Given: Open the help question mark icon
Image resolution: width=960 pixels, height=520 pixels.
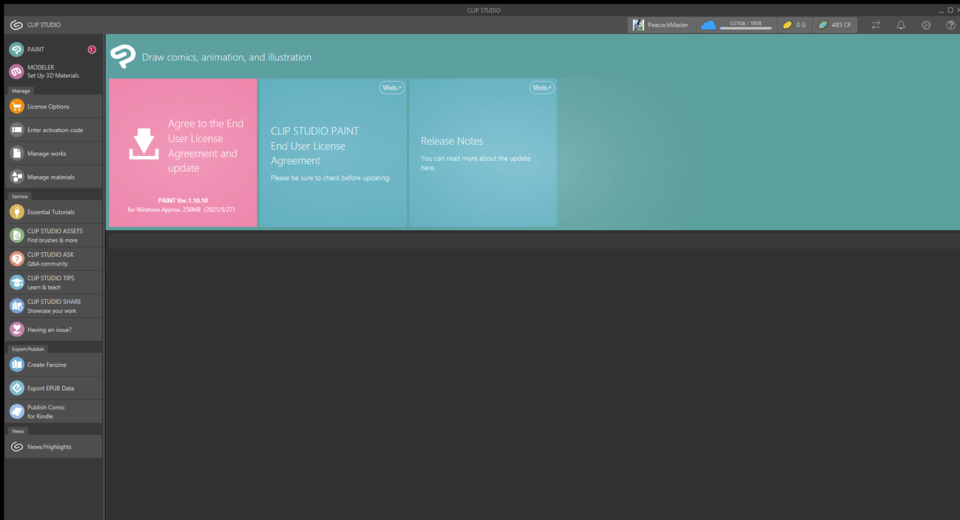Looking at the screenshot, I should [950, 25].
